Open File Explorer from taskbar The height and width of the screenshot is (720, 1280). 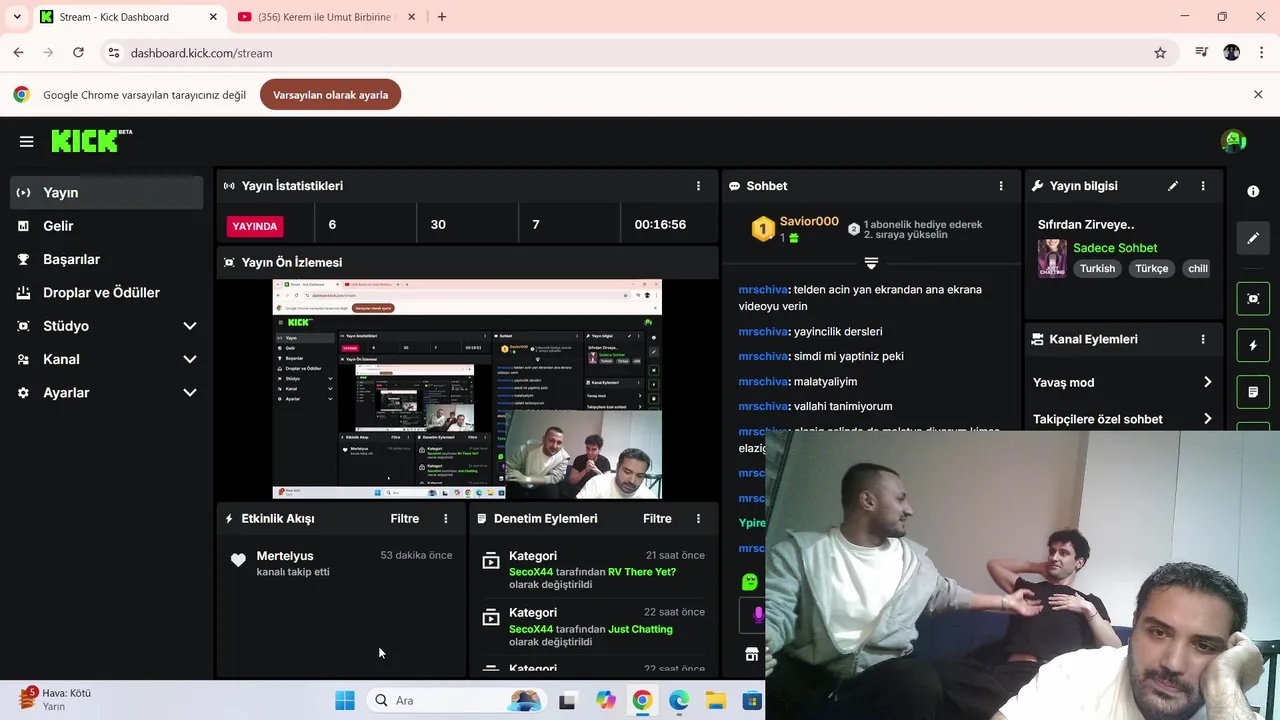tap(716, 700)
